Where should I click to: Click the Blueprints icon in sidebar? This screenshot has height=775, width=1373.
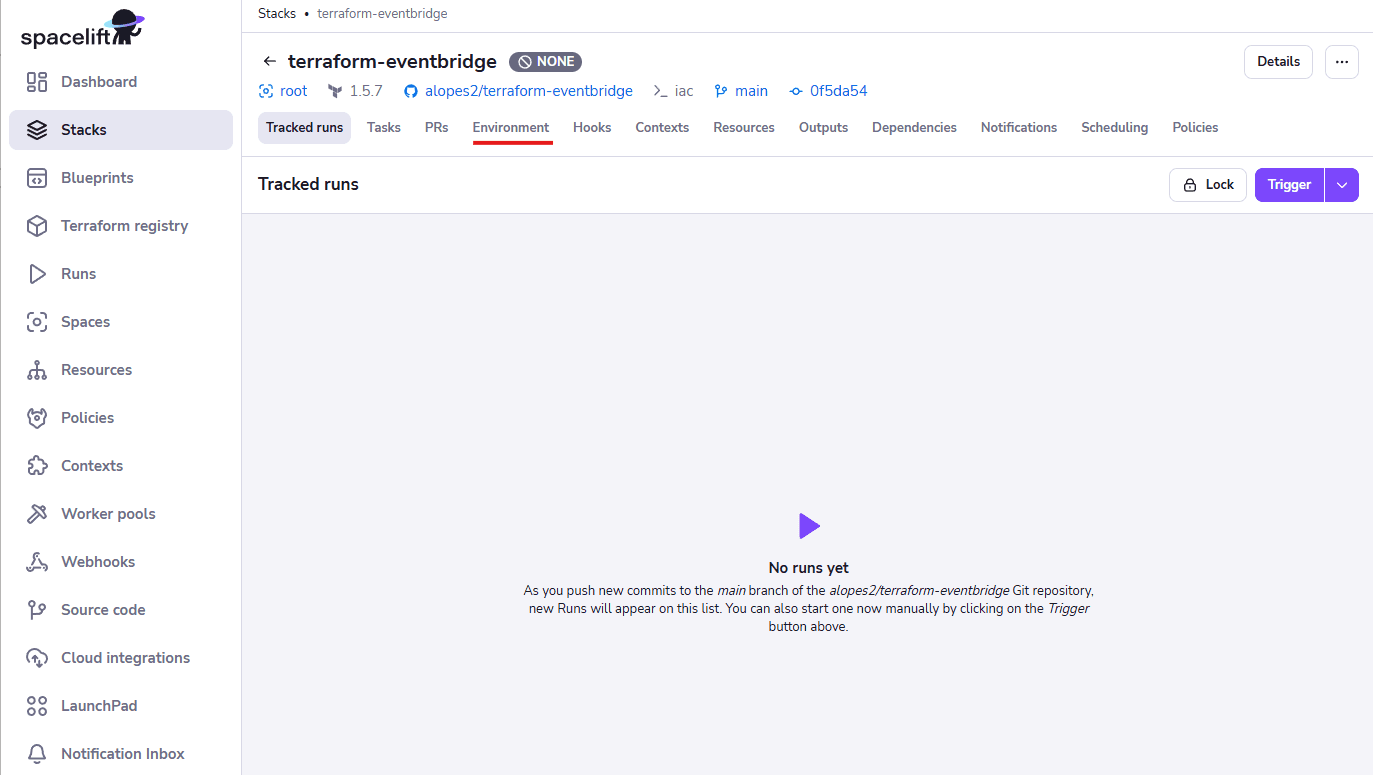(37, 178)
